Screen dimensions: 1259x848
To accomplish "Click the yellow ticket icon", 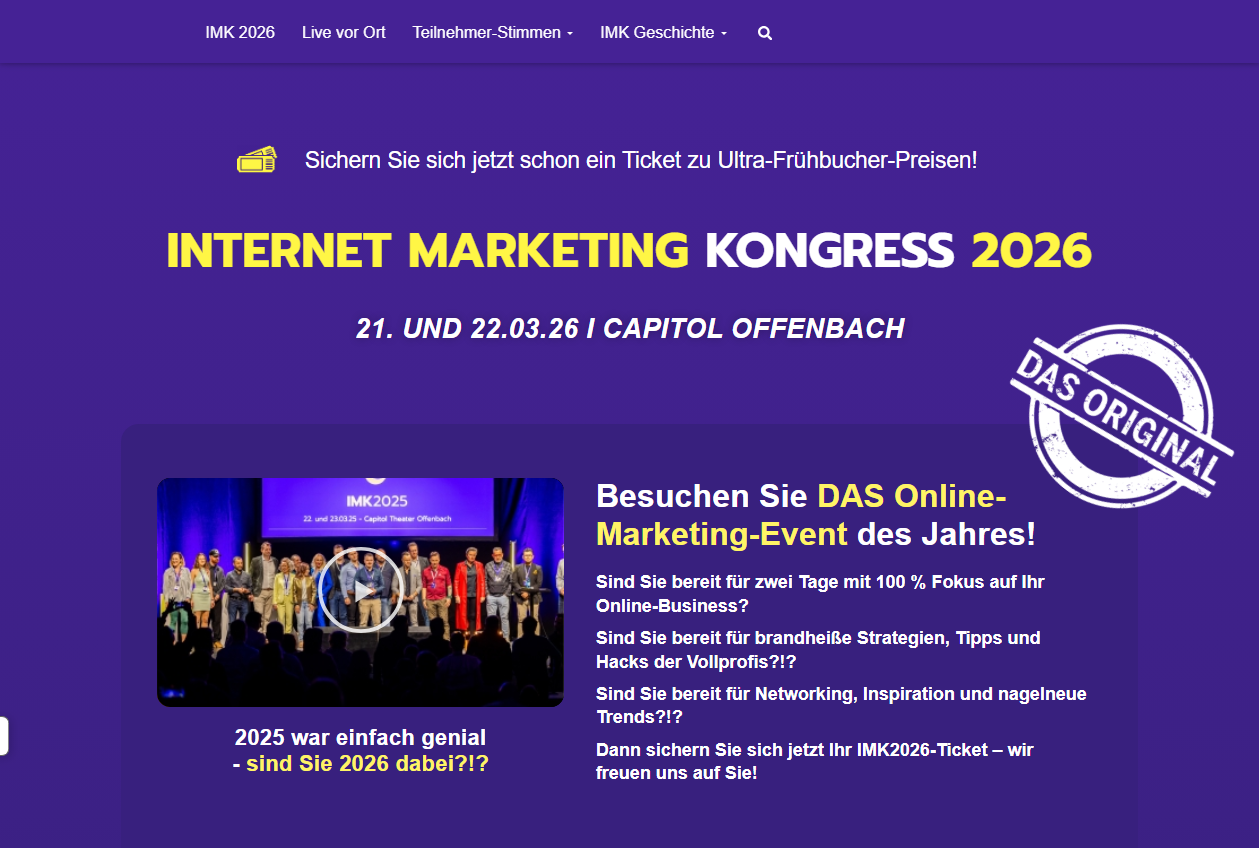I will pos(257,159).
